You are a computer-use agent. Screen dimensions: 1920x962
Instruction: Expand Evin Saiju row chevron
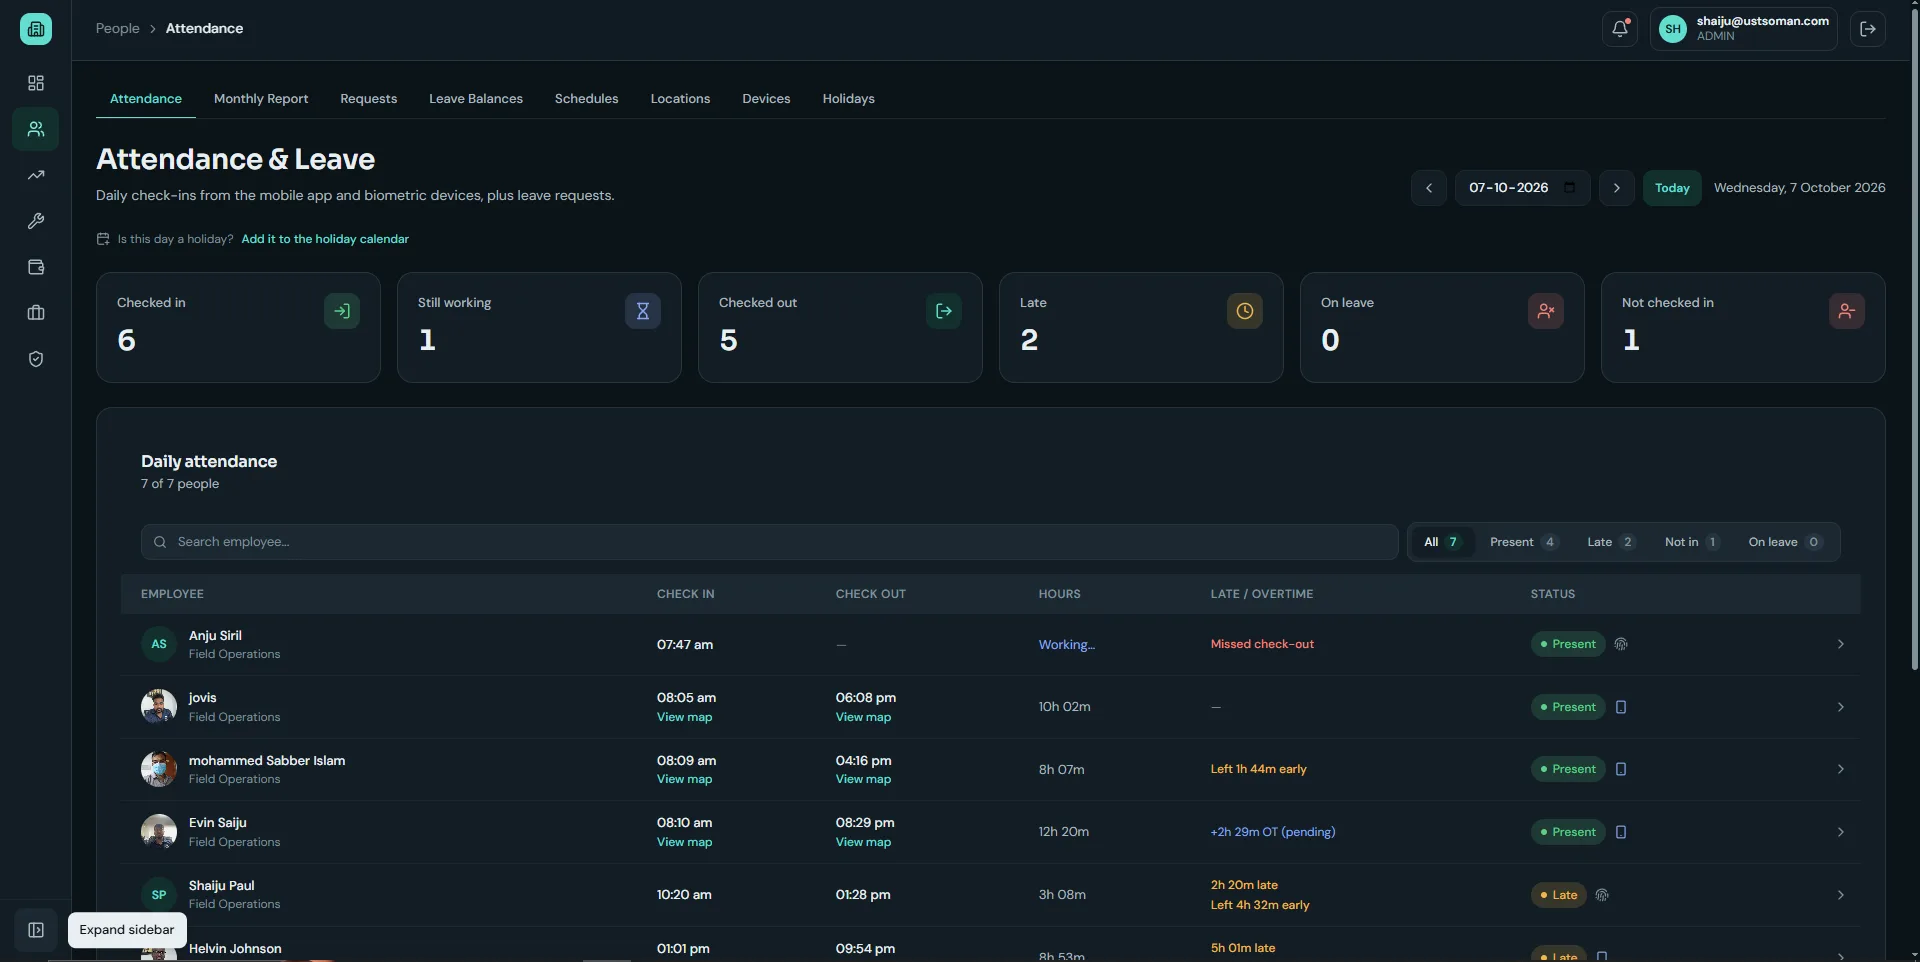tap(1840, 832)
